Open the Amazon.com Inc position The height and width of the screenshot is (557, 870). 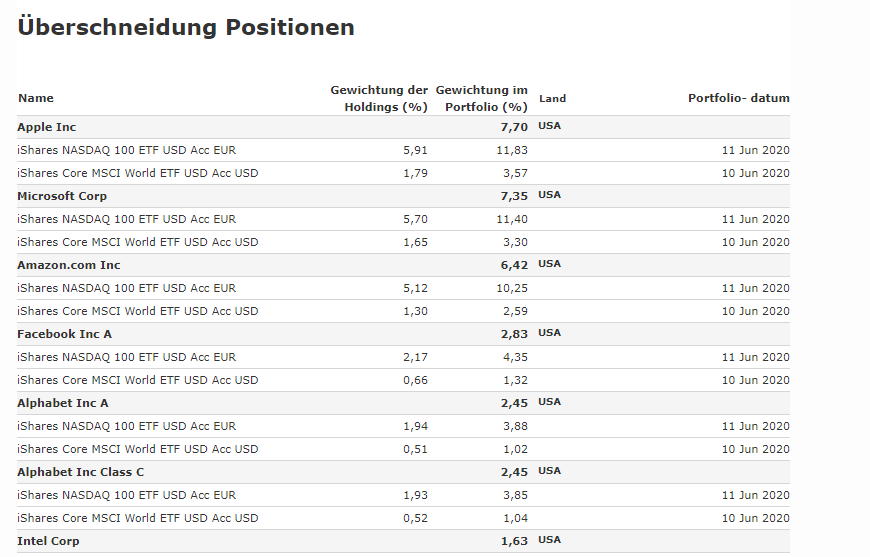[x=67, y=265]
